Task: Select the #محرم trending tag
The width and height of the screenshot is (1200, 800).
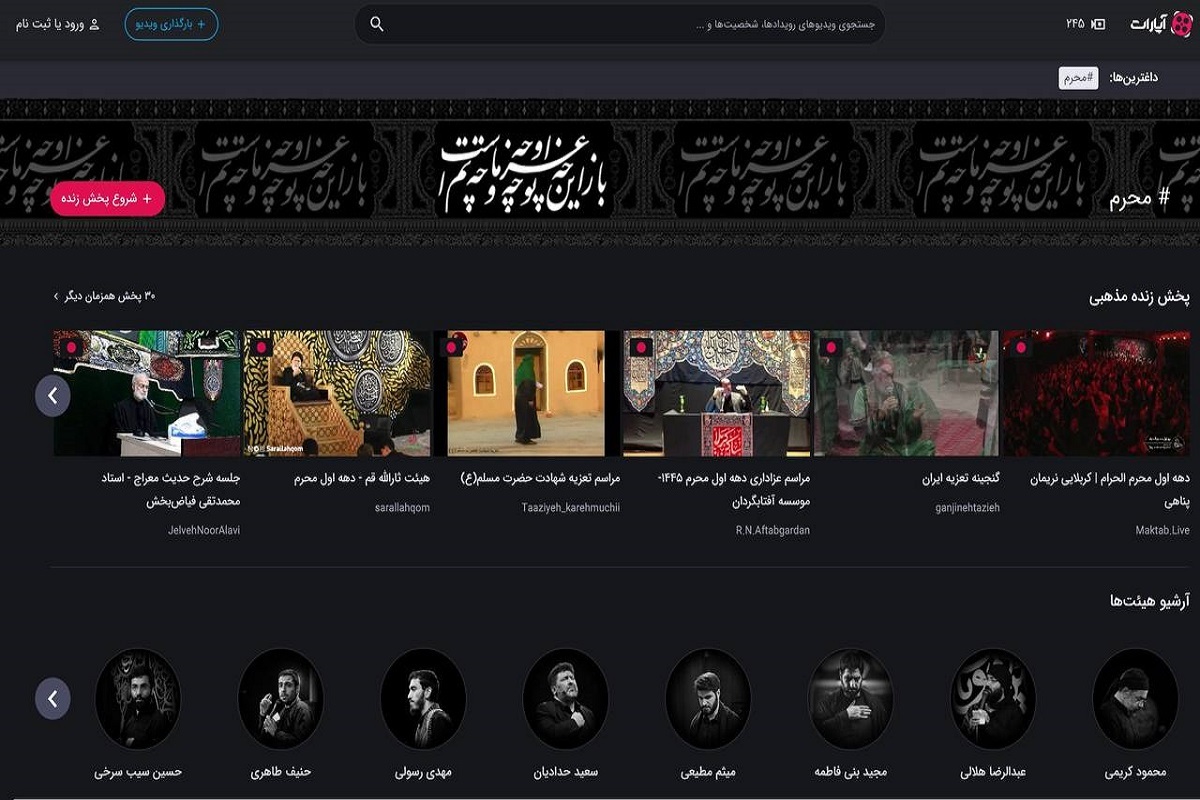Action: pyautogui.click(x=1078, y=78)
